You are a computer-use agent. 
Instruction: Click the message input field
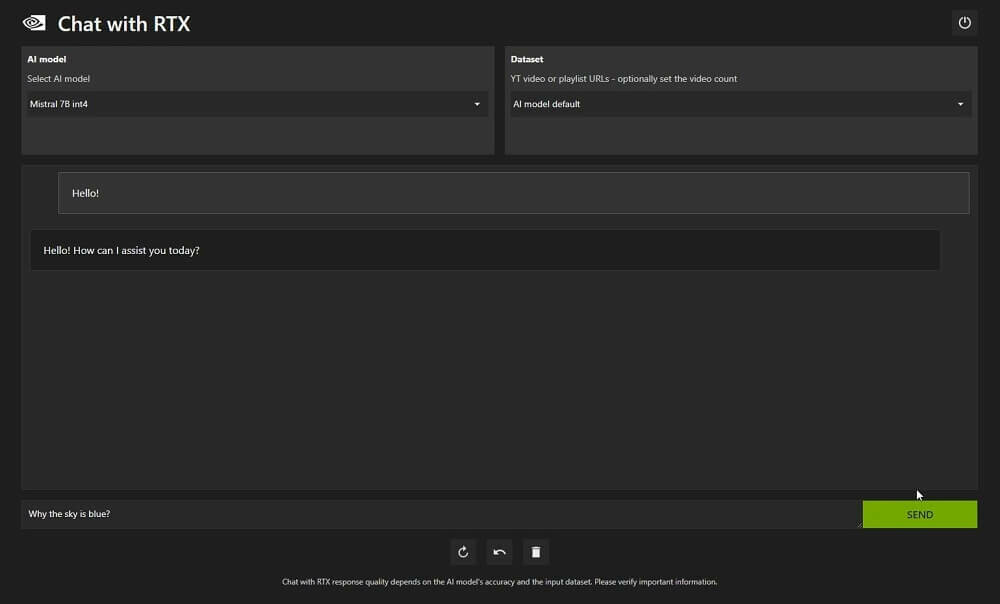441,514
